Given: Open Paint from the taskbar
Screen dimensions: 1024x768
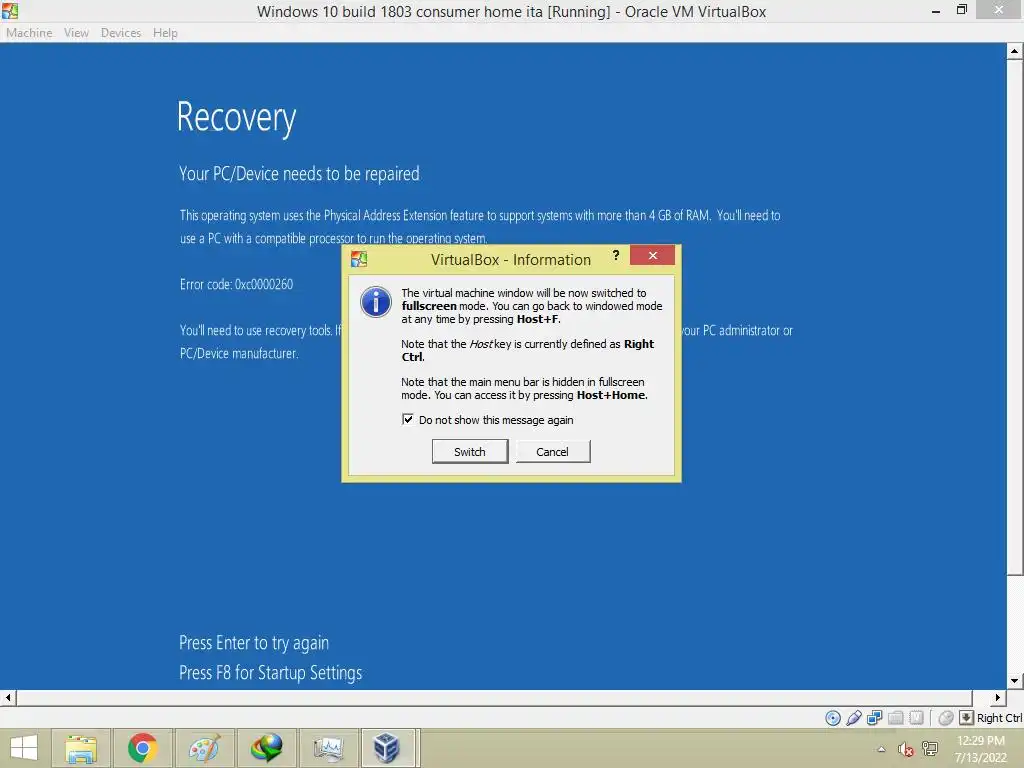Looking at the screenshot, I should (204, 748).
